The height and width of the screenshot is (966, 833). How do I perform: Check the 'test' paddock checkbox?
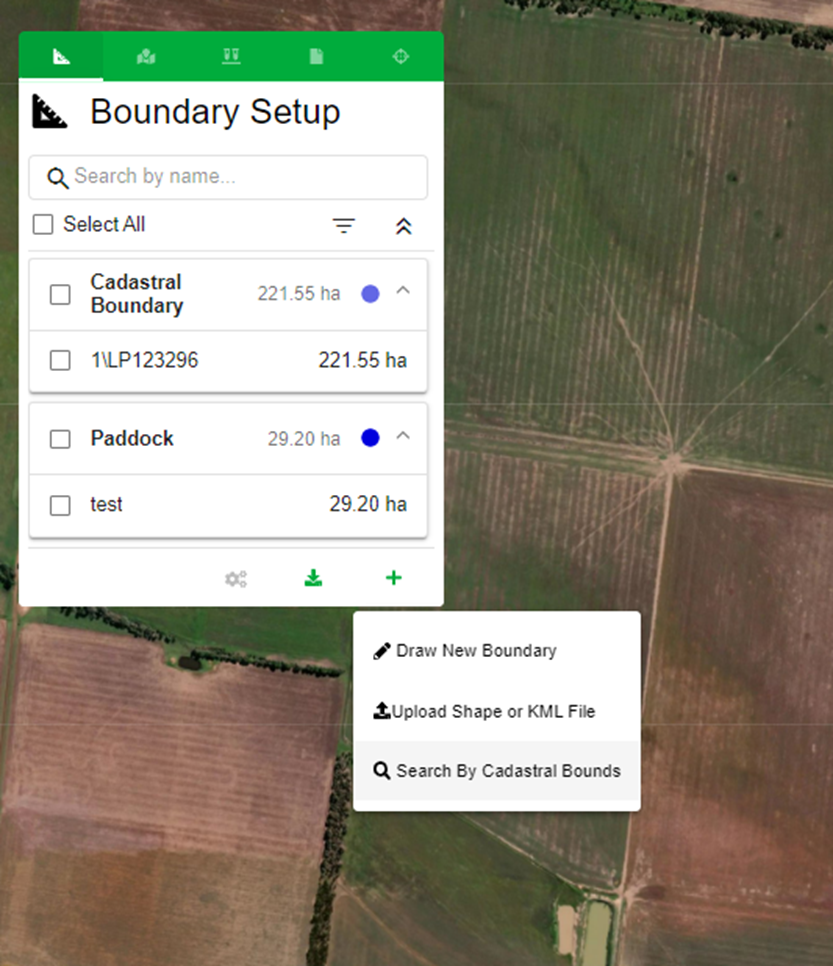(x=60, y=505)
